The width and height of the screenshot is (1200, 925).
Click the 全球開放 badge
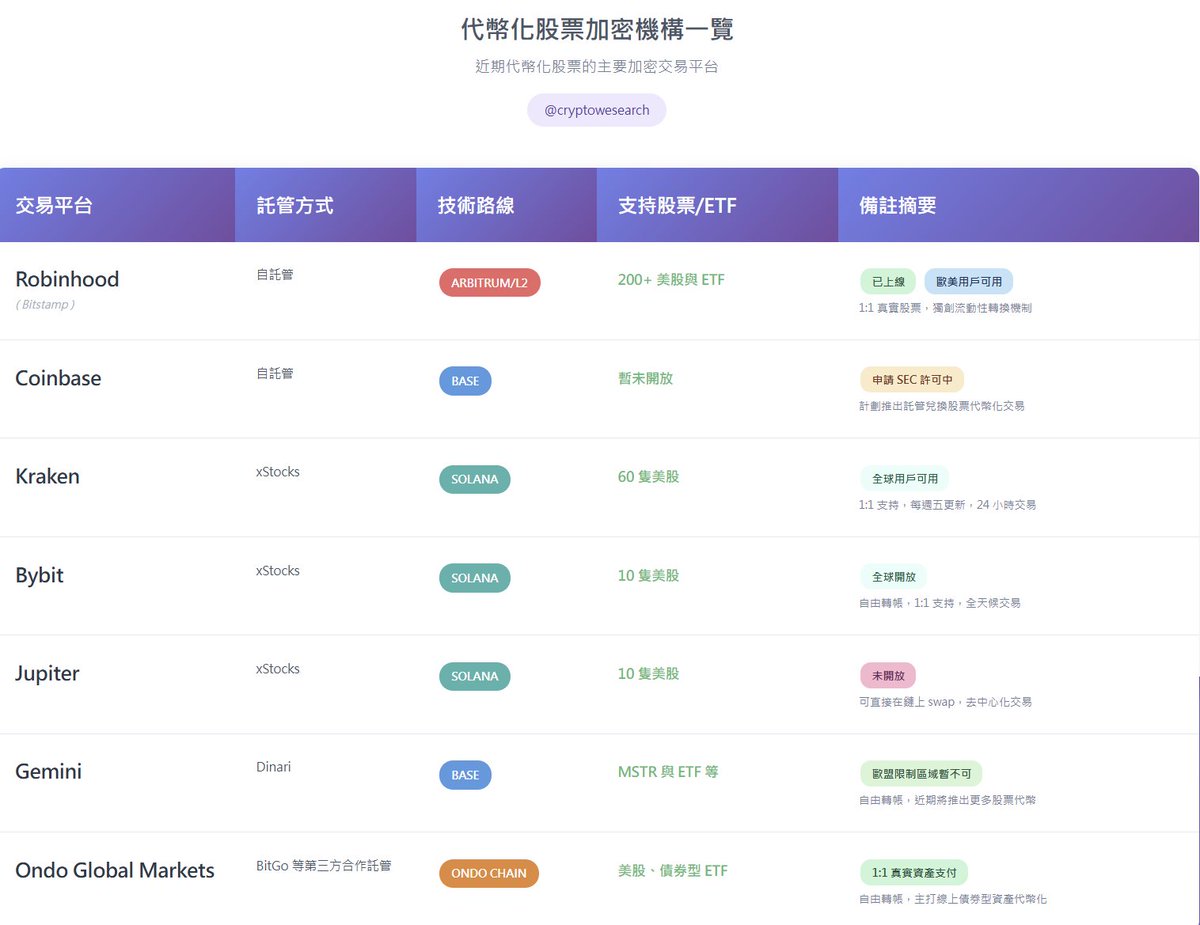click(x=894, y=577)
